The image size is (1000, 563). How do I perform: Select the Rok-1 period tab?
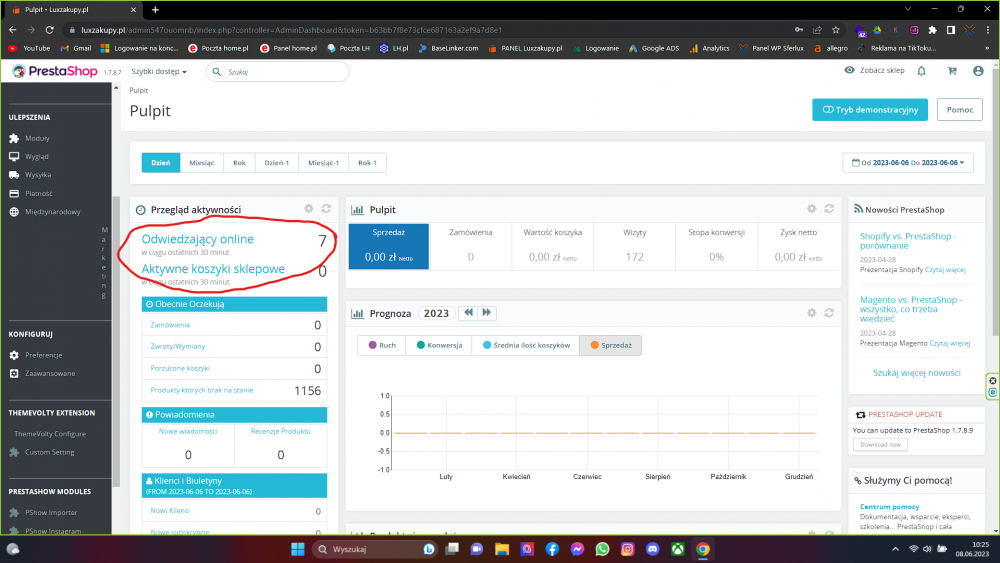[x=367, y=163]
